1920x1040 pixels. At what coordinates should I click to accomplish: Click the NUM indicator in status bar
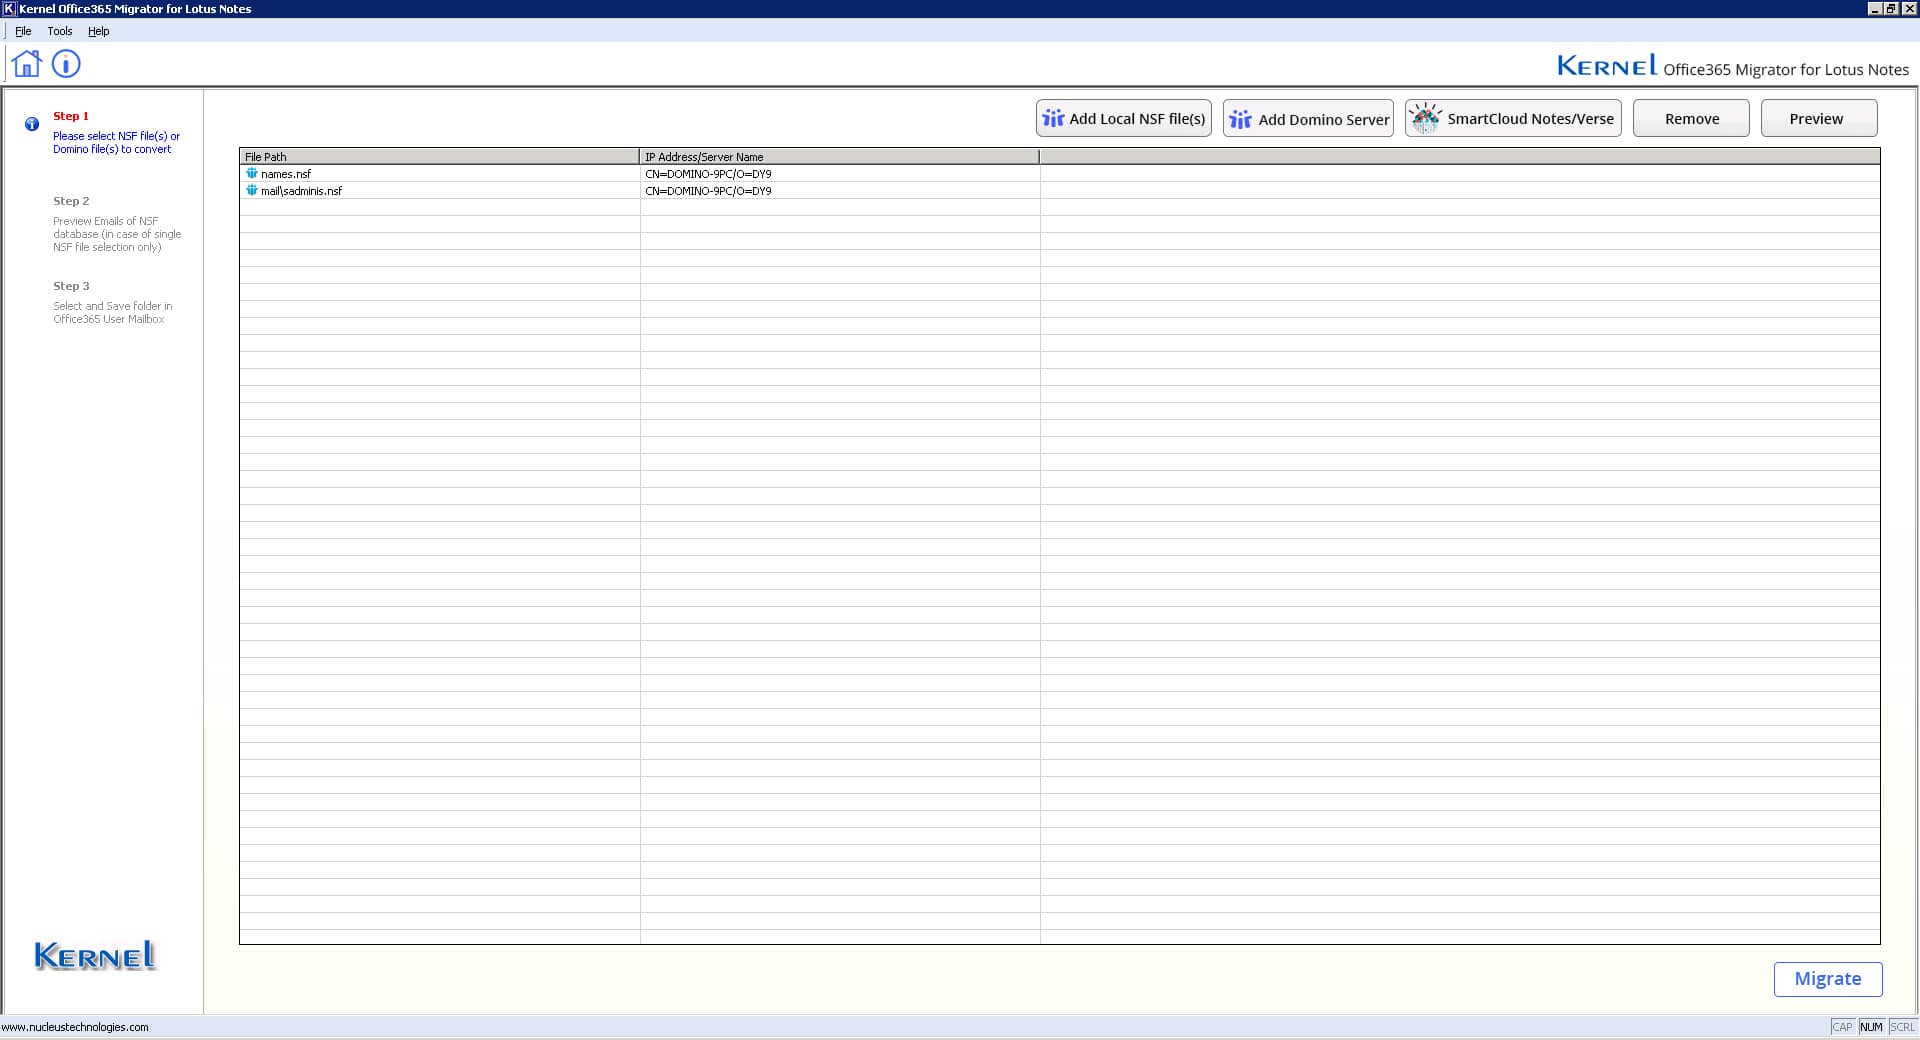click(x=1871, y=1027)
